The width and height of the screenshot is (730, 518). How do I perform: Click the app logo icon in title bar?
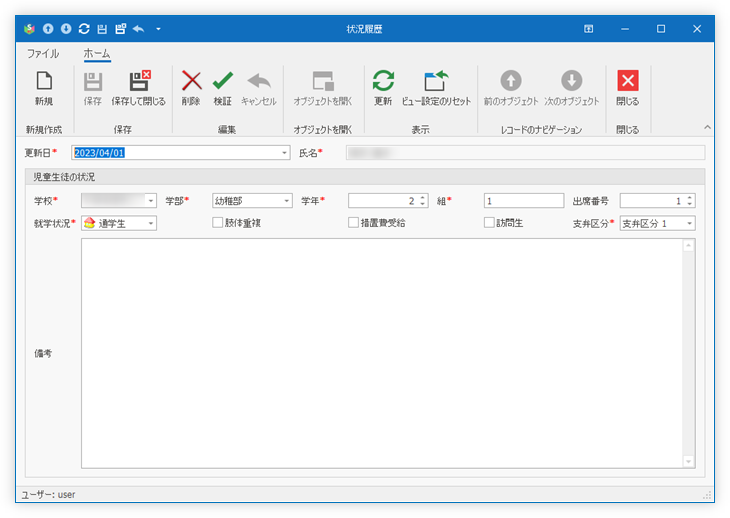[x=29, y=29]
